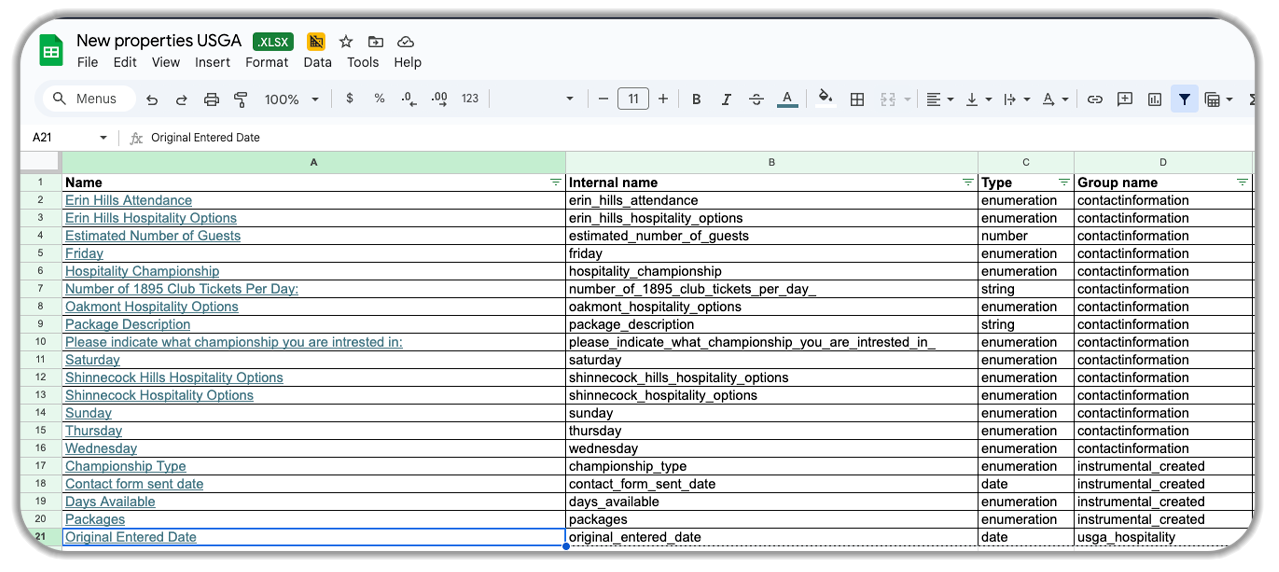The width and height of the screenshot is (1279, 572).
Task: Increase font size with plus button
Action: 663,99
